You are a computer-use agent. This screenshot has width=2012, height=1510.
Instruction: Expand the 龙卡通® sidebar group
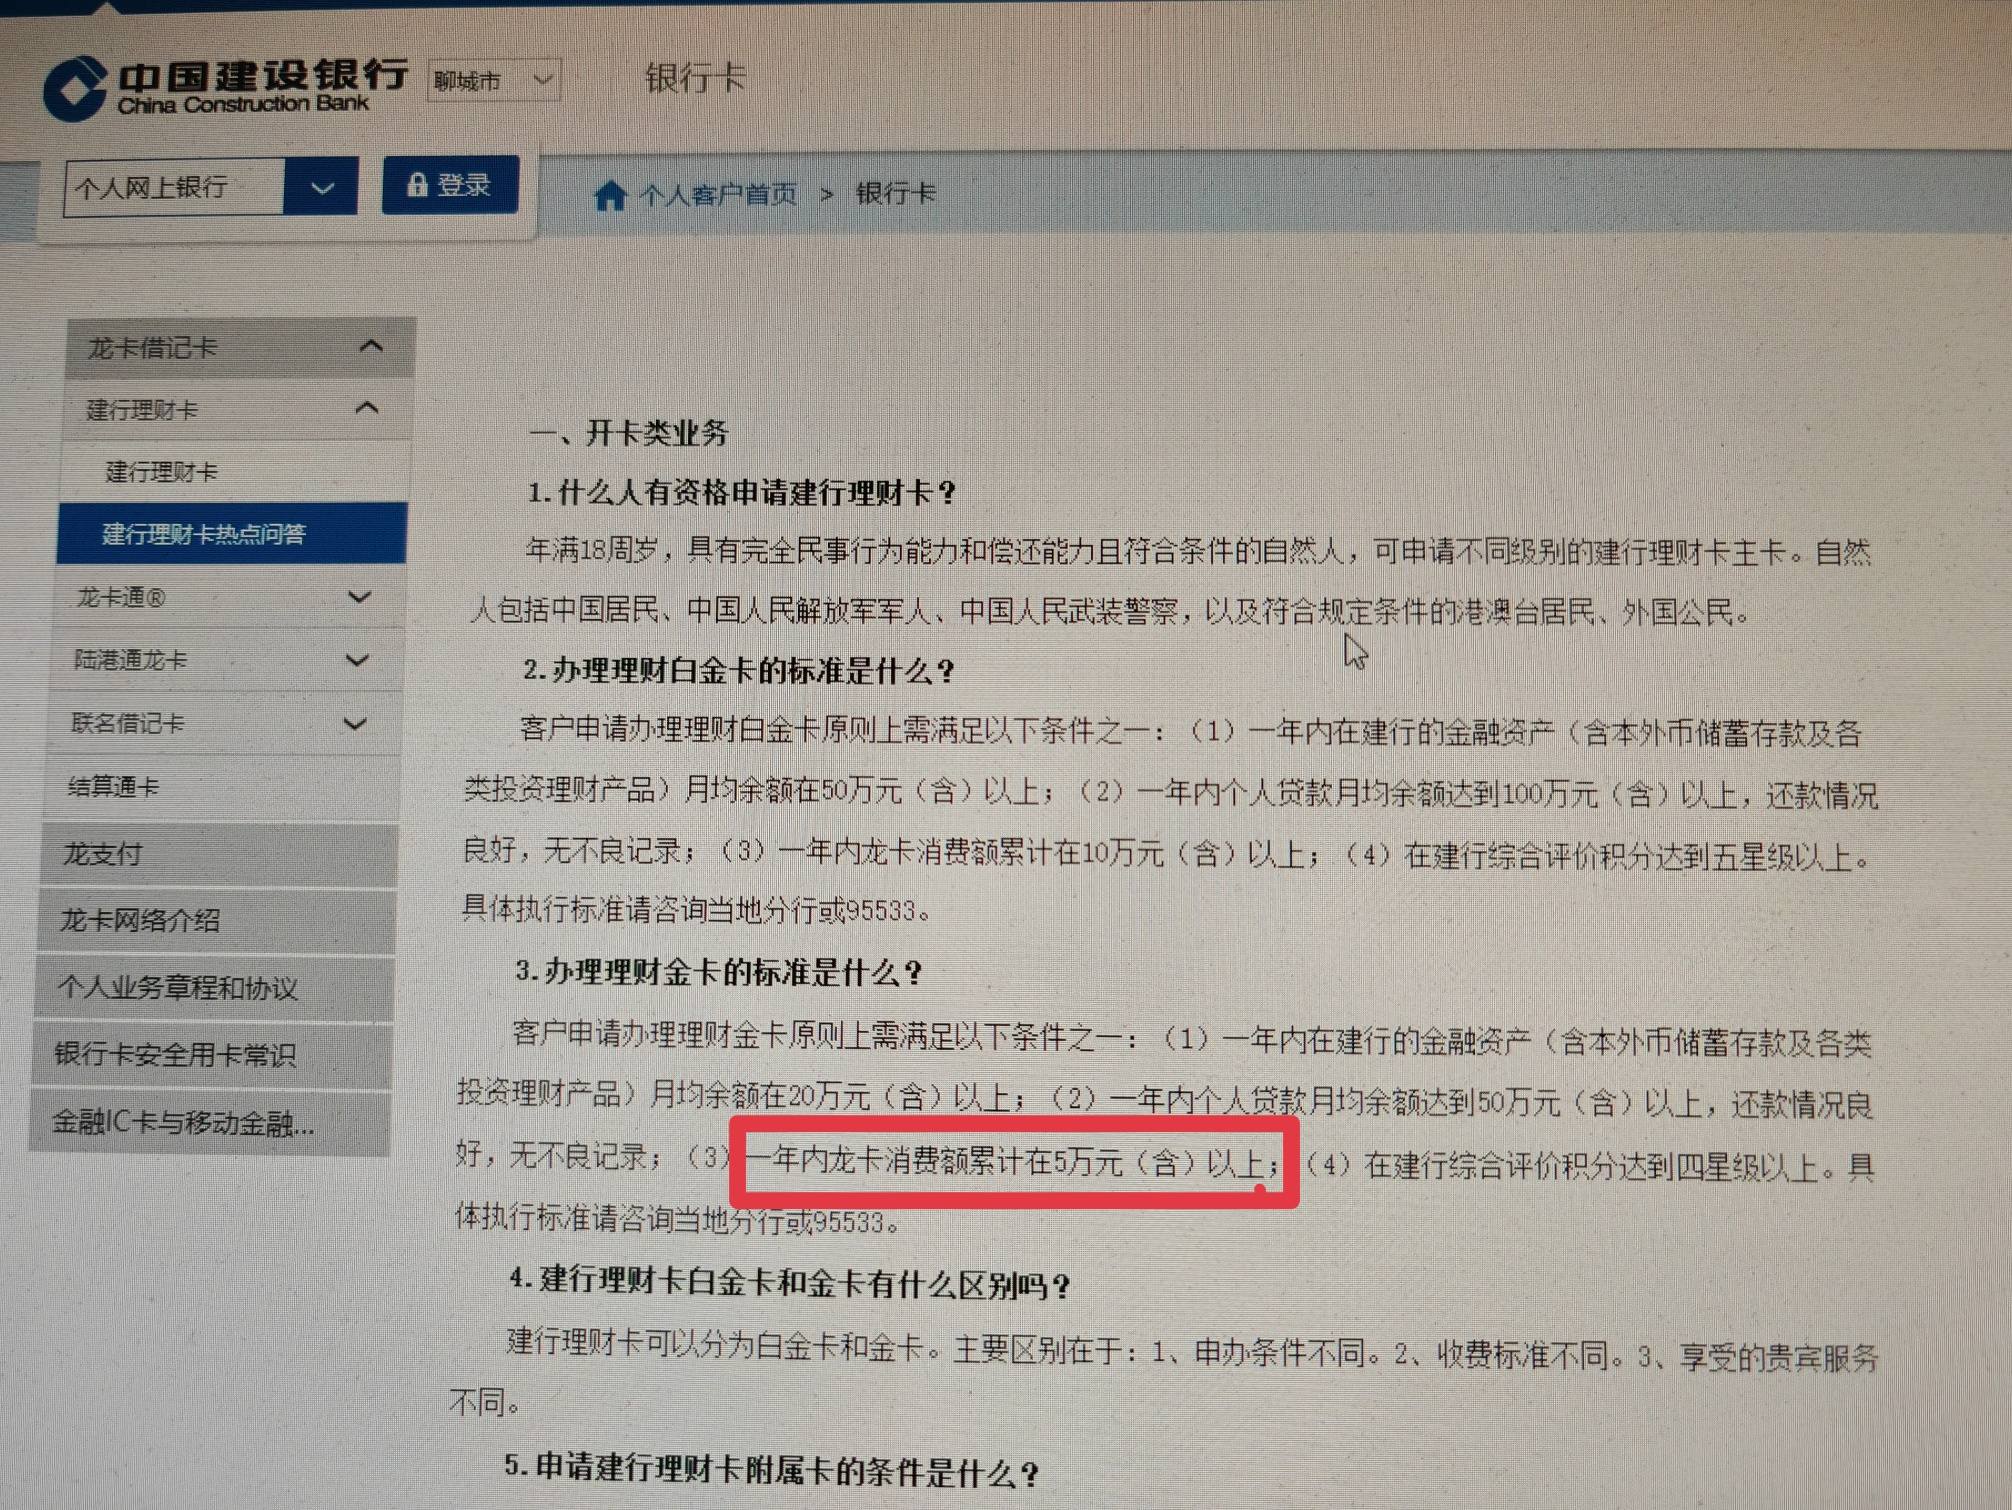coord(229,597)
